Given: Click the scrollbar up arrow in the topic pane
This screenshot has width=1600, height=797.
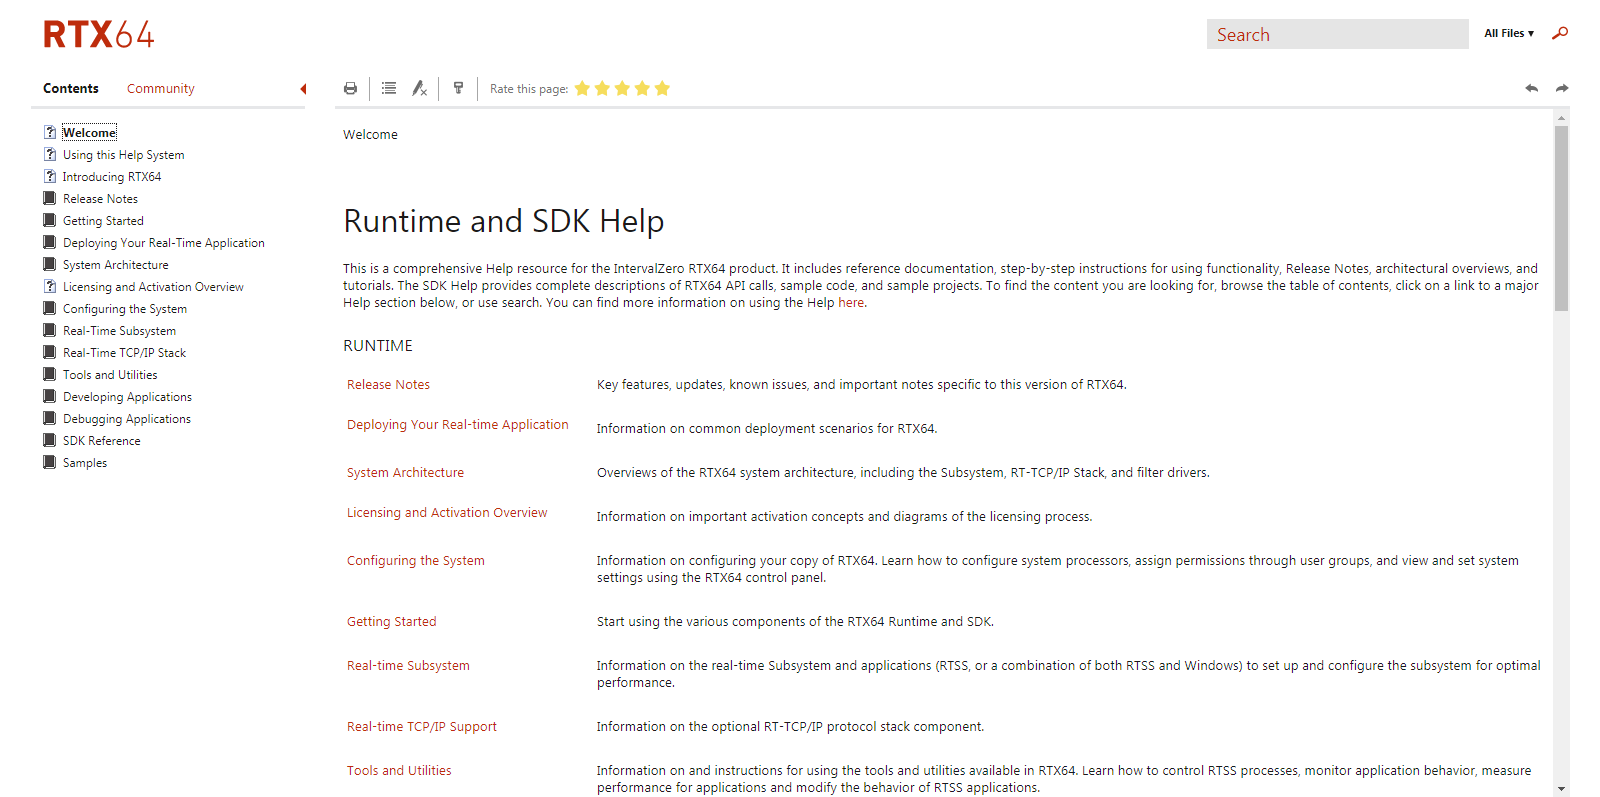Looking at the screenshot, I should pos(1561,118).
